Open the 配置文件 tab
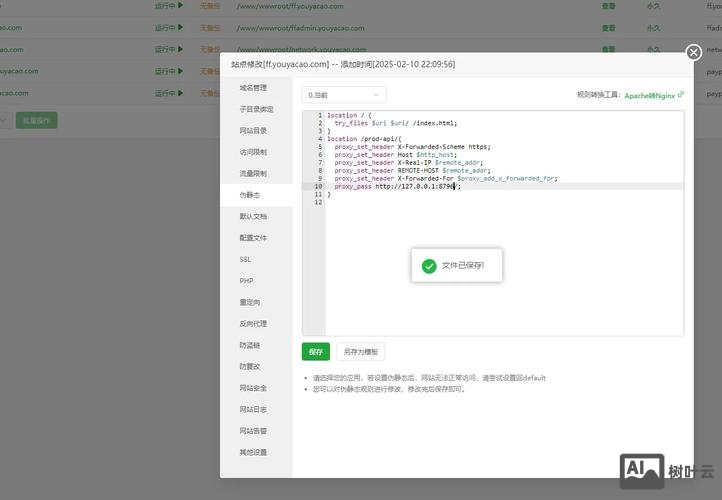 click(253, 238)
